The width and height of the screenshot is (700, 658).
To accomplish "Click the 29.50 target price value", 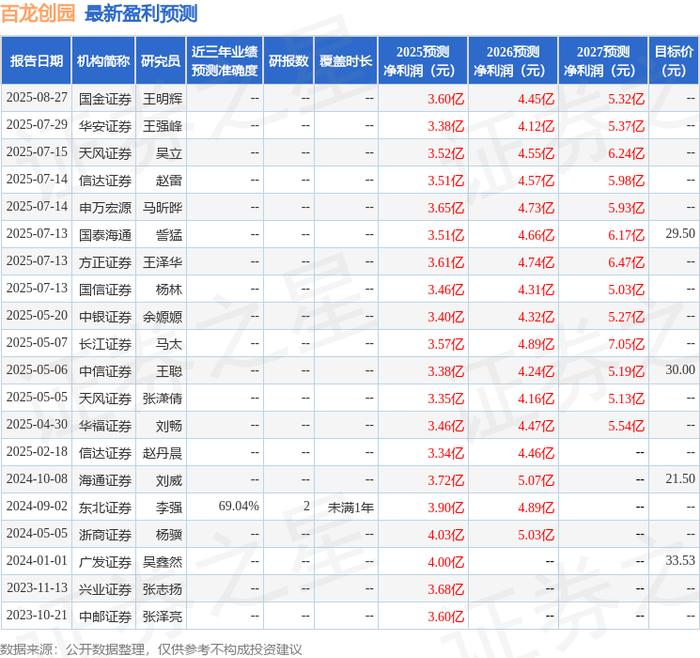I will point(680,233).
